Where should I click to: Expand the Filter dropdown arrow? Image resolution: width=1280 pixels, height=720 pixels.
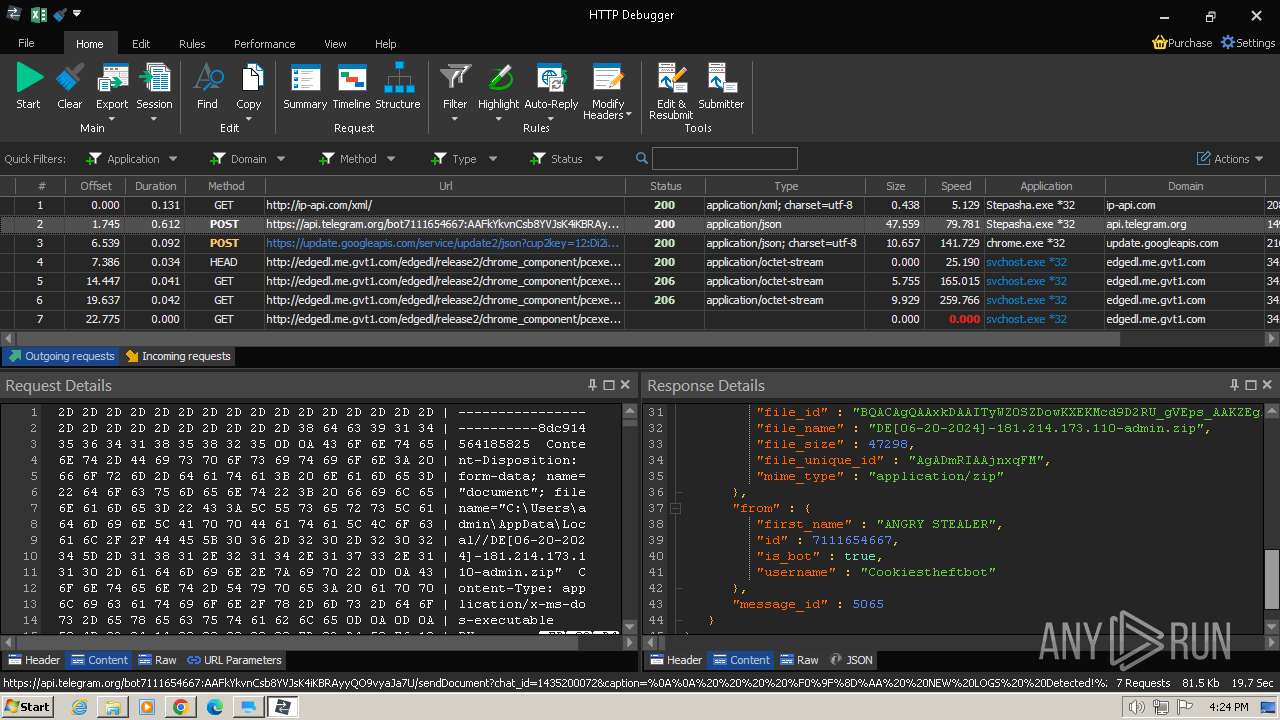tap(455, 119)
